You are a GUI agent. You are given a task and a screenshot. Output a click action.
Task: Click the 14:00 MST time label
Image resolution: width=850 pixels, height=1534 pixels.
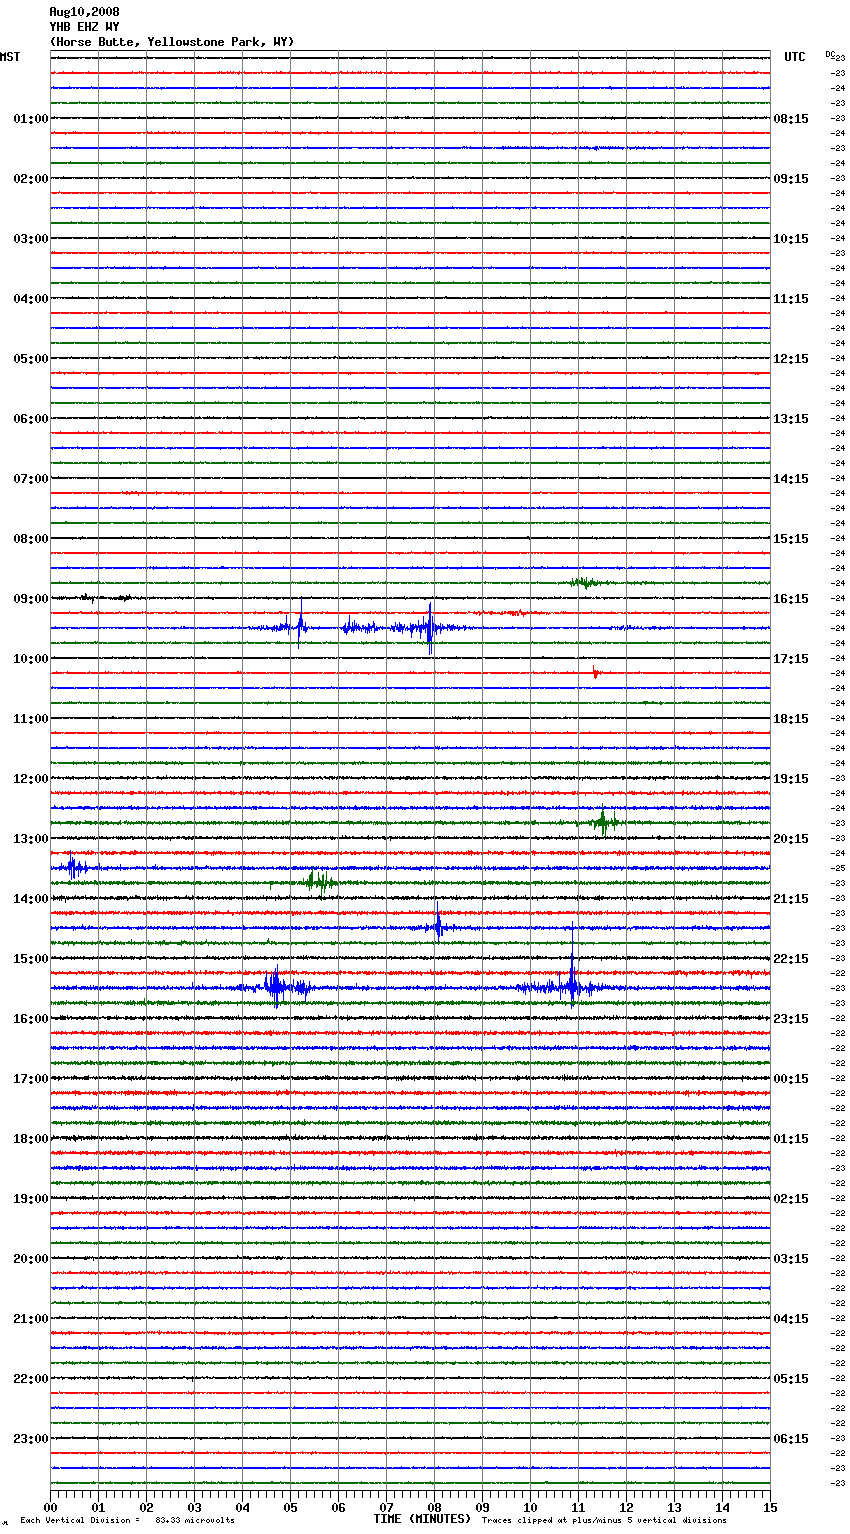pyautogui.click(x=31, y=899)
